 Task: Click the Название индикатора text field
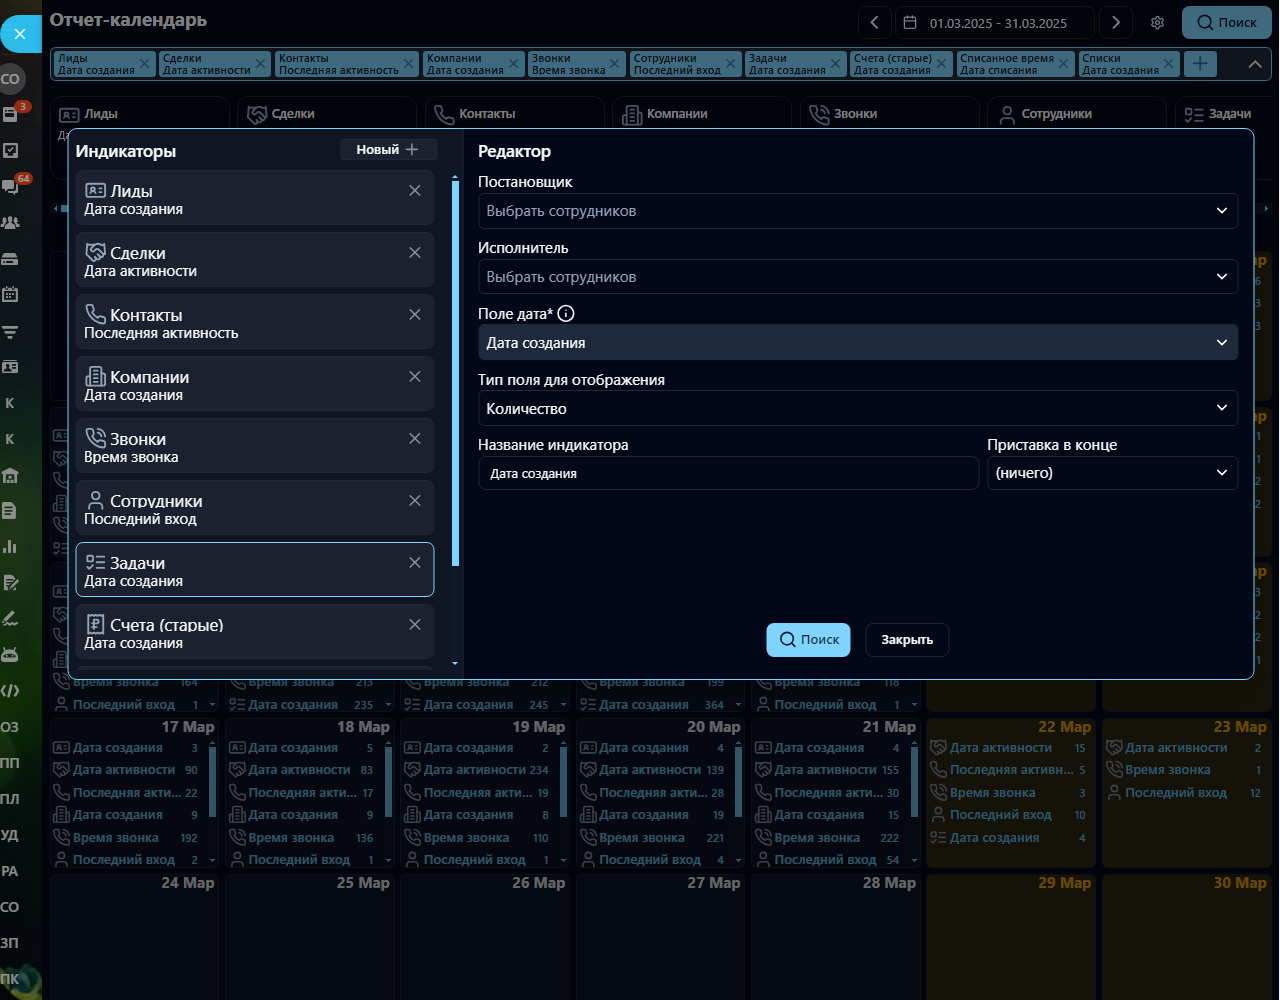pyautogui.click(x=727, y=473)
